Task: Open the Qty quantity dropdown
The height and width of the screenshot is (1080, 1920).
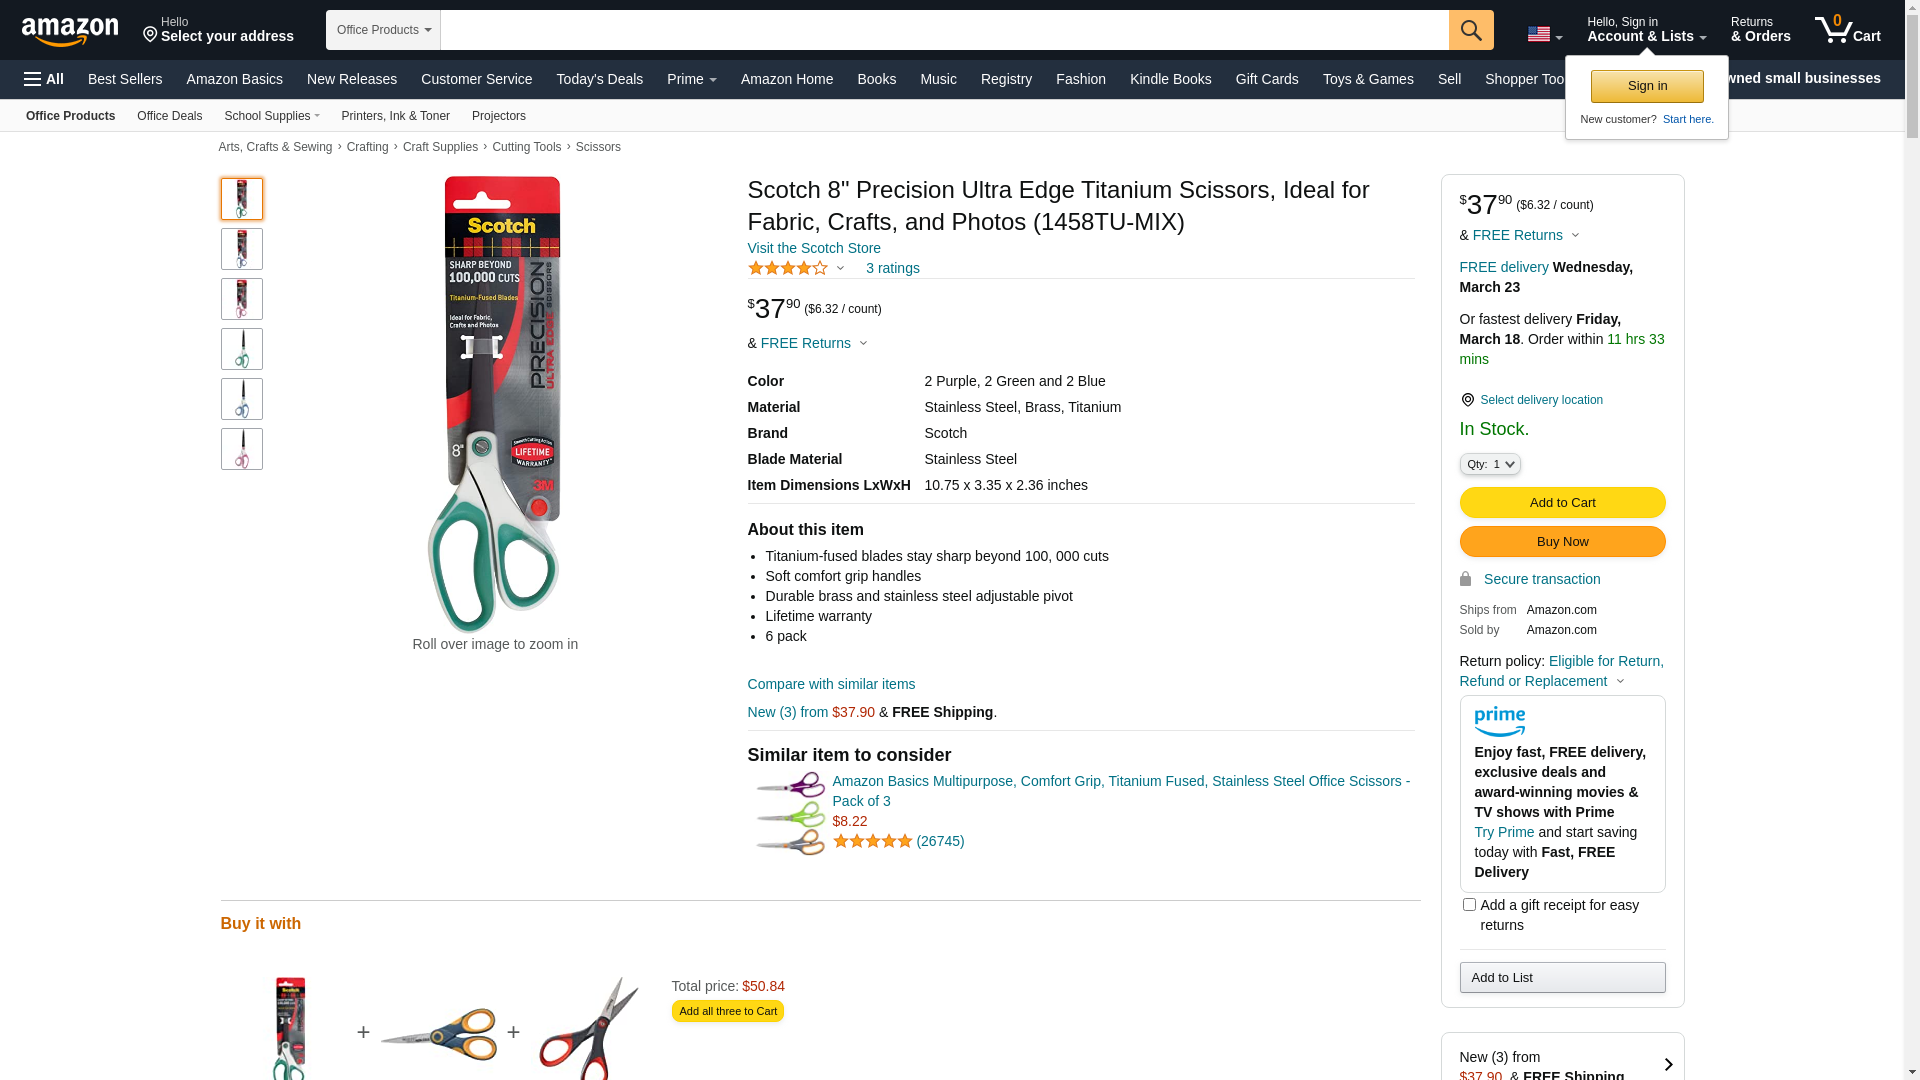Action: pos(1490,464)
